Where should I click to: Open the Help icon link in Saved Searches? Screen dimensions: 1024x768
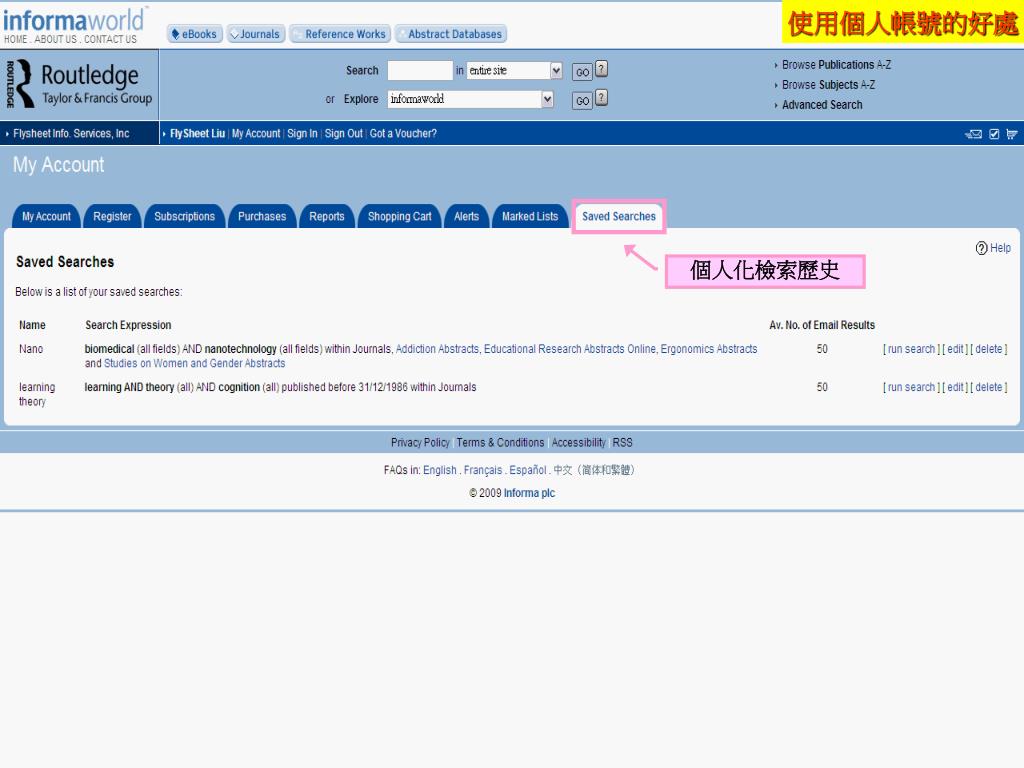point(993,248)
